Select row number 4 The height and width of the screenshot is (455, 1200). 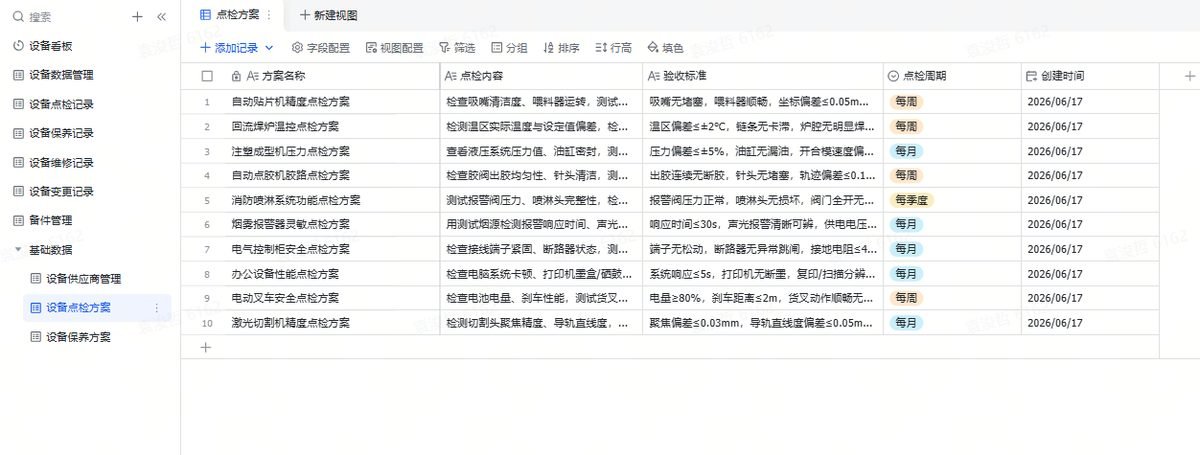tap(207, 176)
